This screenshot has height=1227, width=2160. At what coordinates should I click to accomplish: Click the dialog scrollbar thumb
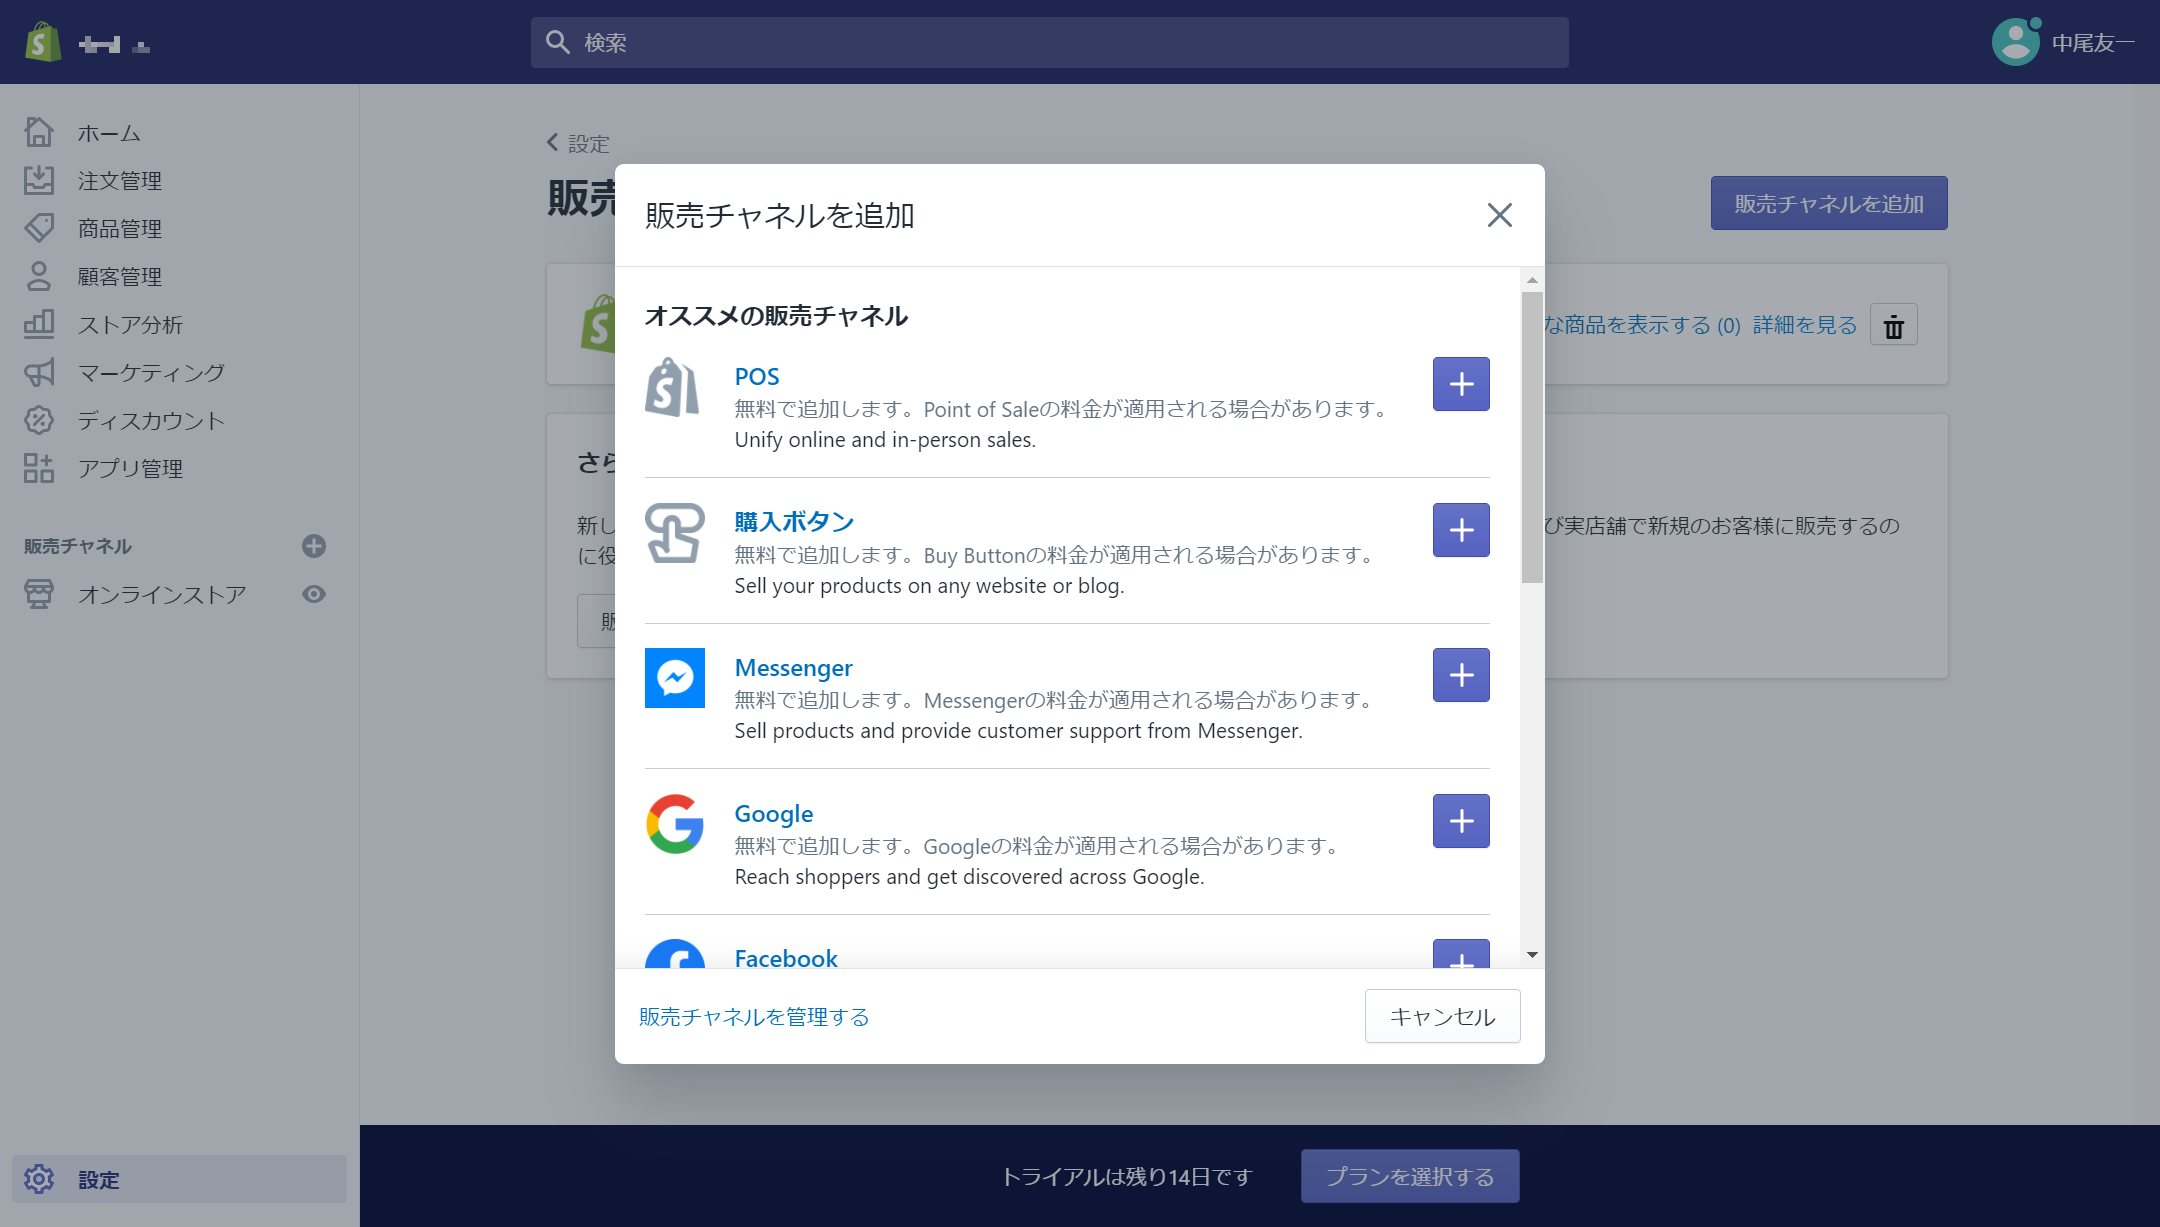click(x=1532, y=437)
